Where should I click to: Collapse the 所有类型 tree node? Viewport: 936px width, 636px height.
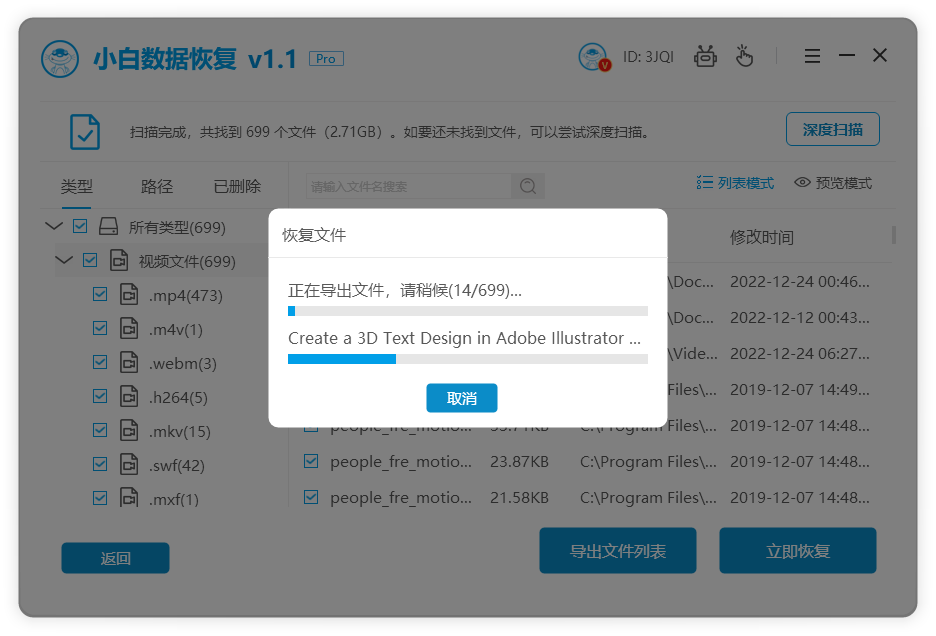pyautogui.click(x=54, y=226)
